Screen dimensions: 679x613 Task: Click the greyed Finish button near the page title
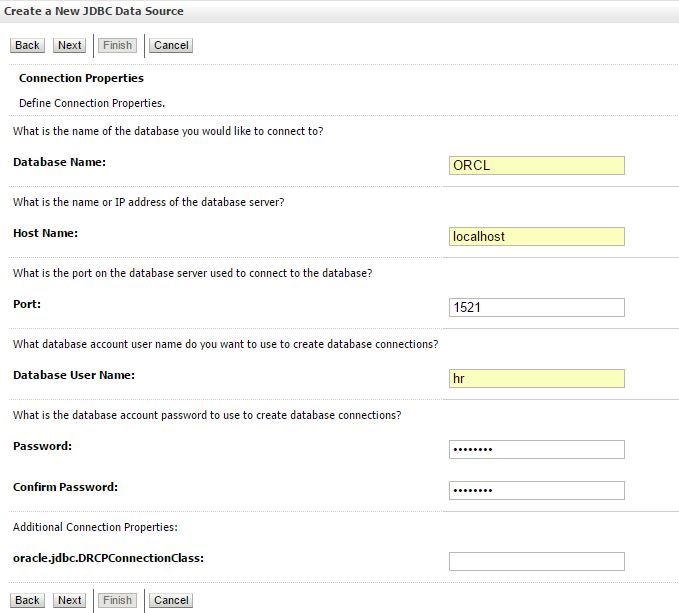pos(117,45)
